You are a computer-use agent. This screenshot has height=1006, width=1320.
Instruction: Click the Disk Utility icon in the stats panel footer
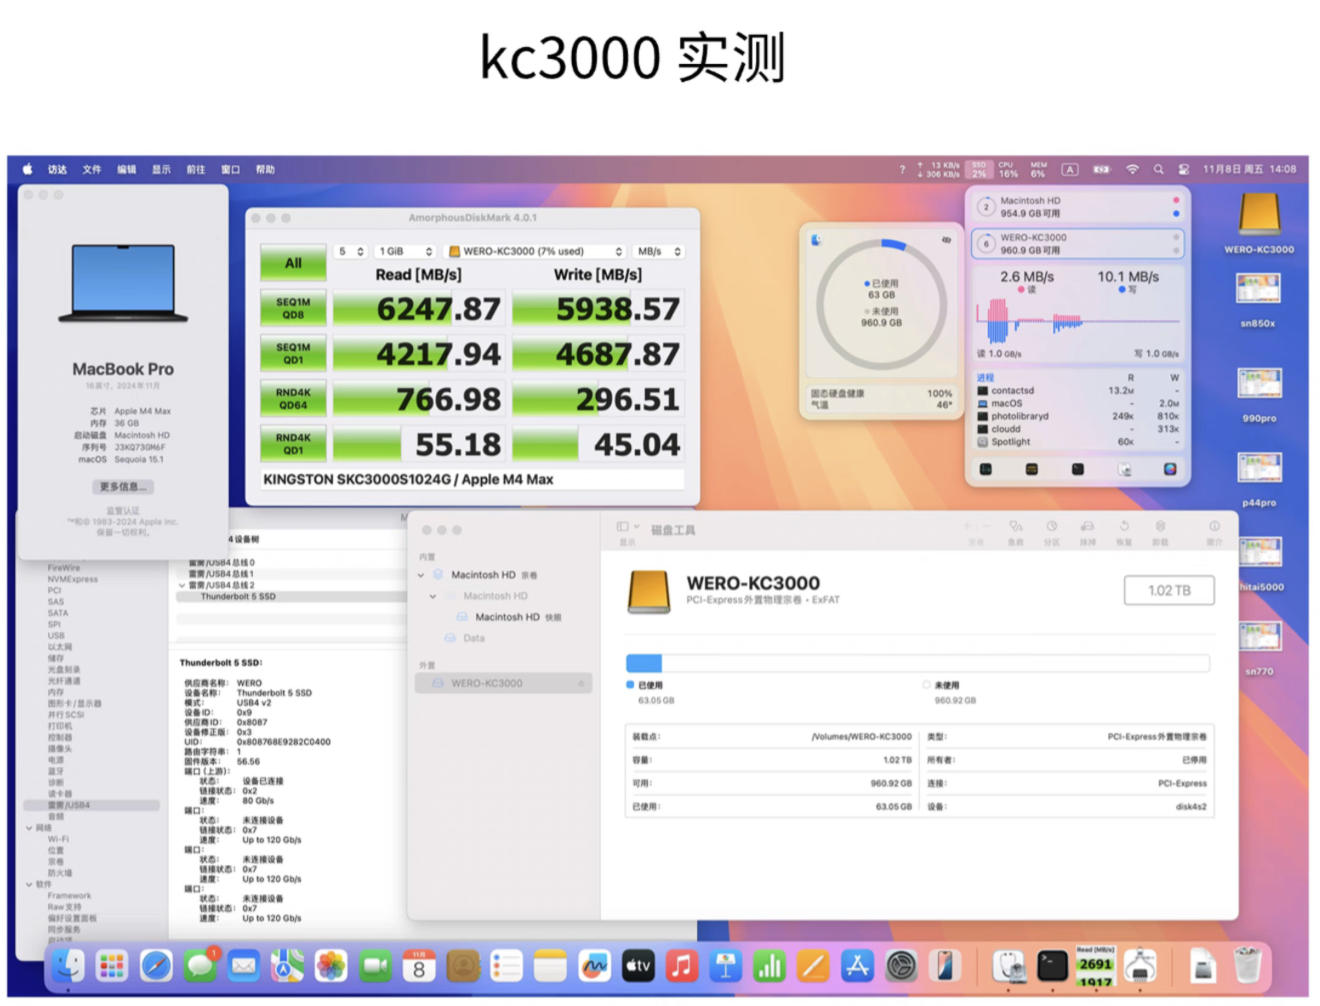[x=1124, y=469]
